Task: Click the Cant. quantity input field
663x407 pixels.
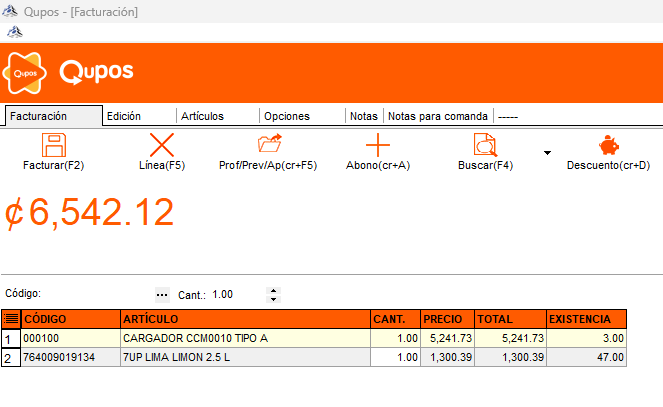Action: [x=235, y=295]
